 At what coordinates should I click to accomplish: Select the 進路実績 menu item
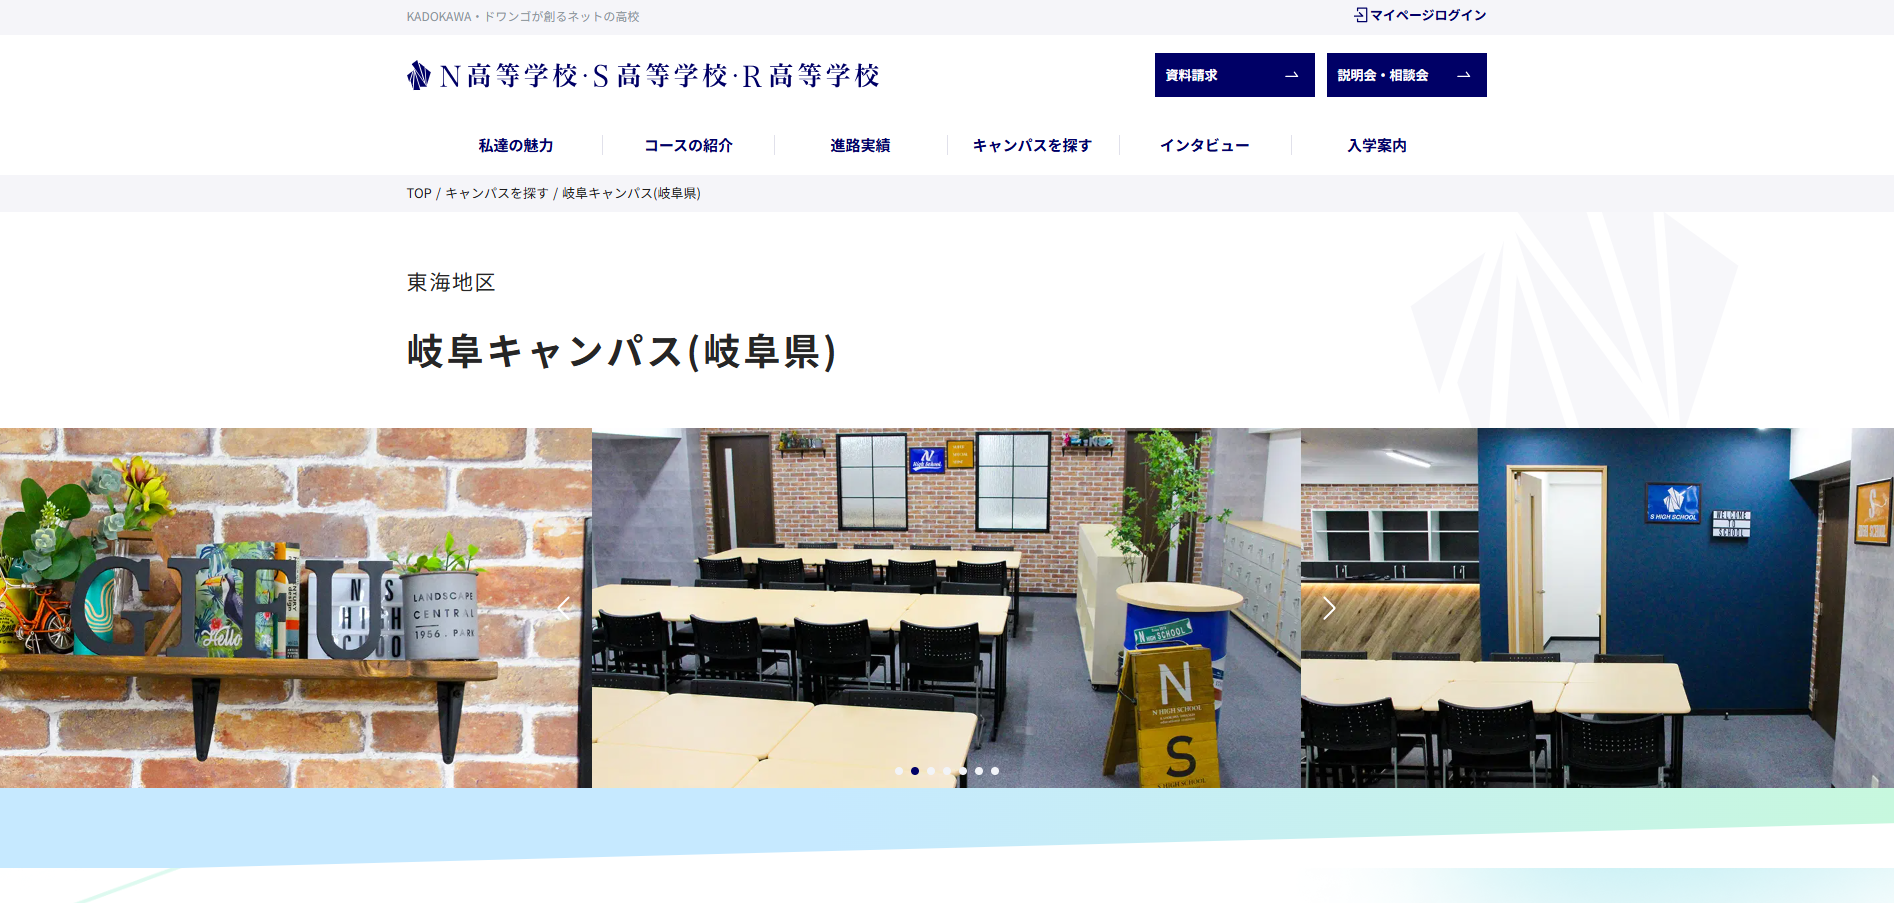(x=860, y=146)
